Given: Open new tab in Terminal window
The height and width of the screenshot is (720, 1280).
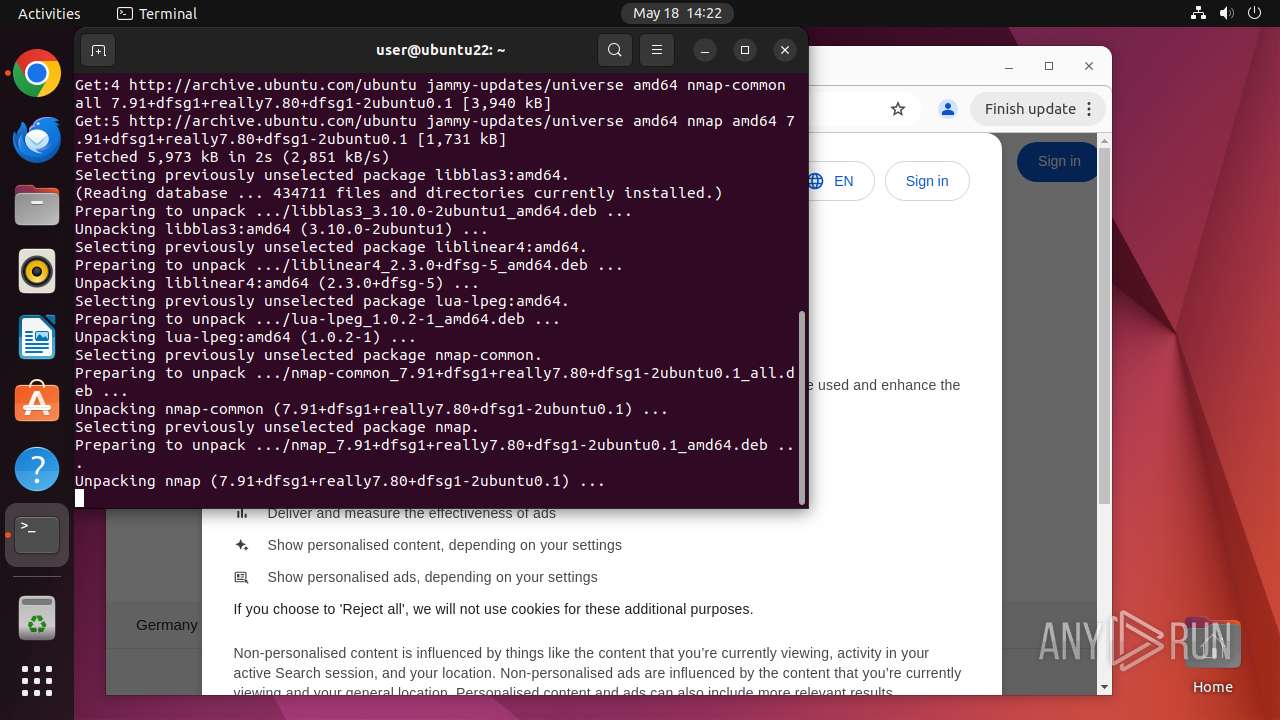Looking at the screenshot, I should pos(98,50).
